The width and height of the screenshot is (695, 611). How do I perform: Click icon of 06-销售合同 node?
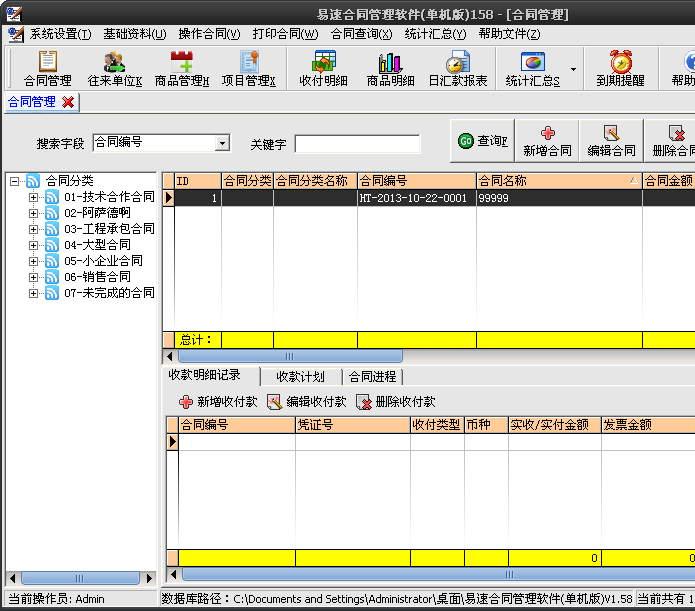click(x=52, y=277)
